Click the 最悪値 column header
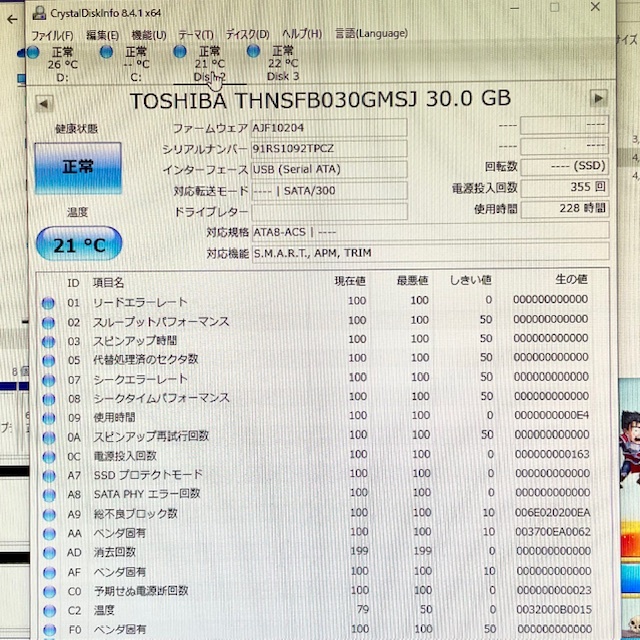Image resolution: width=640 pixels, height=640 pixels. 412,280
